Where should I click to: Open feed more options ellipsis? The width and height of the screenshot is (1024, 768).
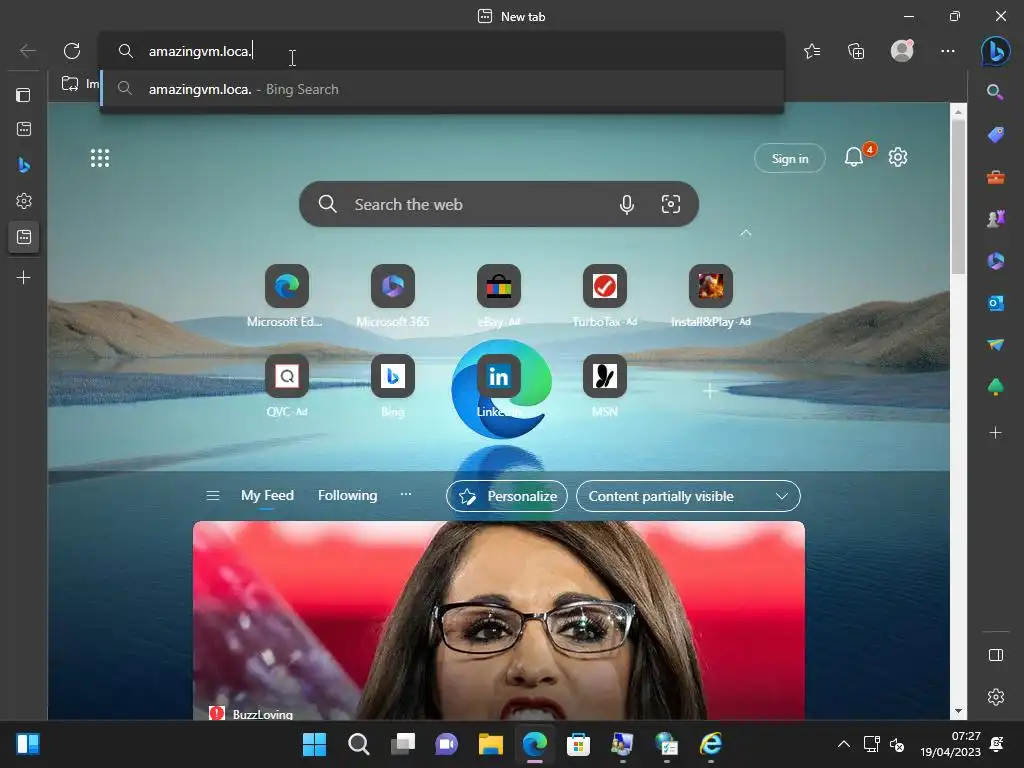[x=406, y=494]
